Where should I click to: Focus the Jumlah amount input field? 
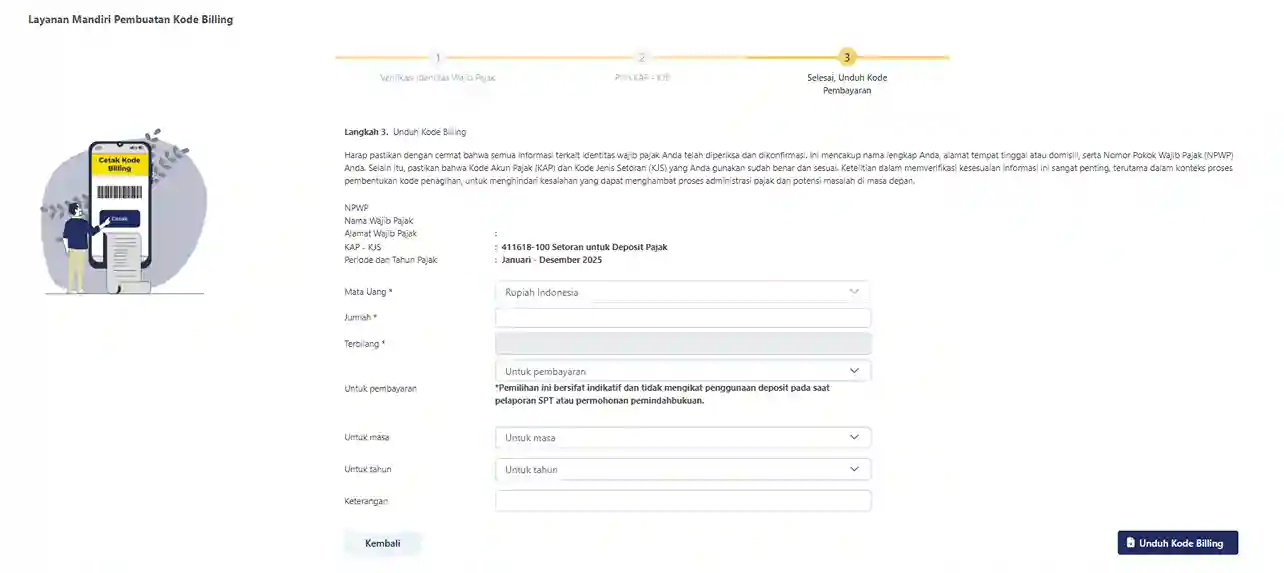coord(683,318)
